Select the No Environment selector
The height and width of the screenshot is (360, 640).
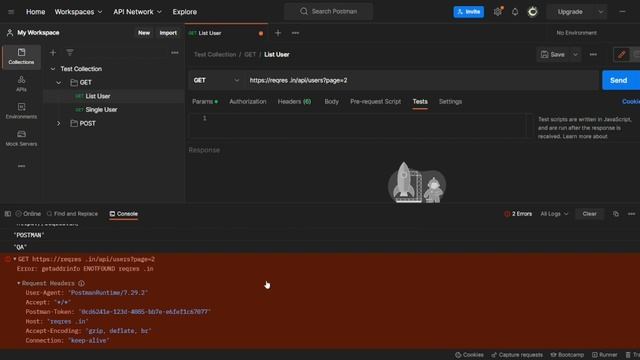pos(576,33)
